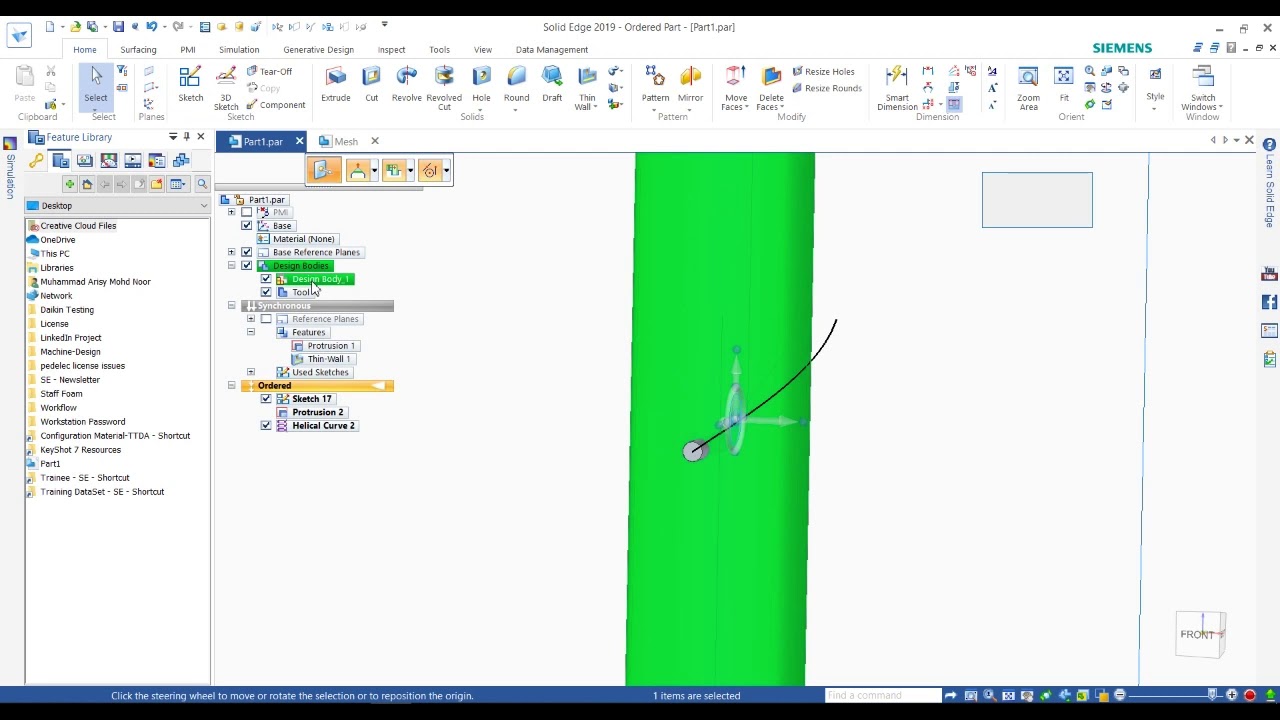Launch the 3D Sketch tool
This screenshot has width=1280, height=720.
[226, 88]
